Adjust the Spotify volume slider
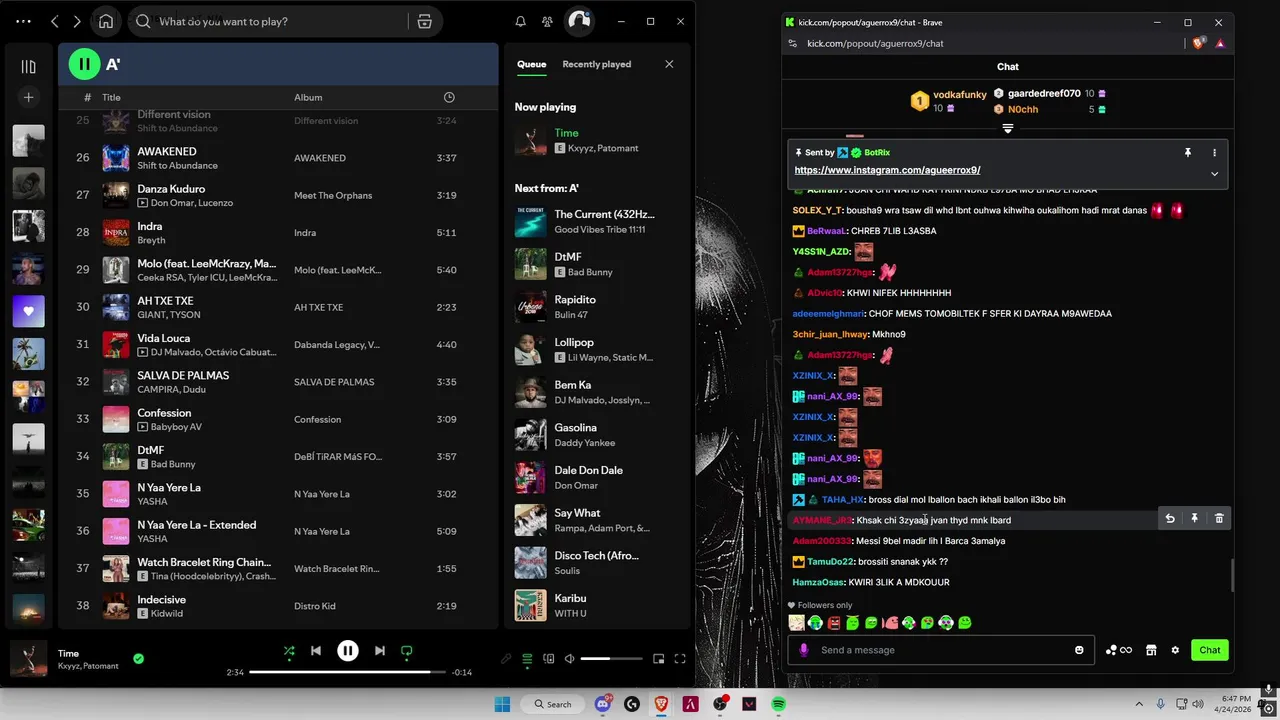 tap(611, 659)
